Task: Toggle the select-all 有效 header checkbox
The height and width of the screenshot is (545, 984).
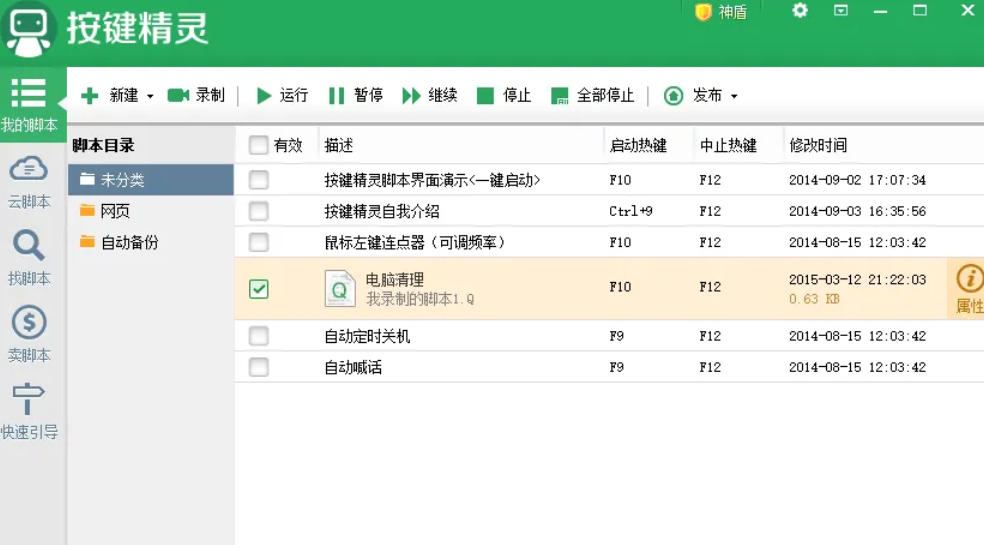Action: tap(259, 145)
